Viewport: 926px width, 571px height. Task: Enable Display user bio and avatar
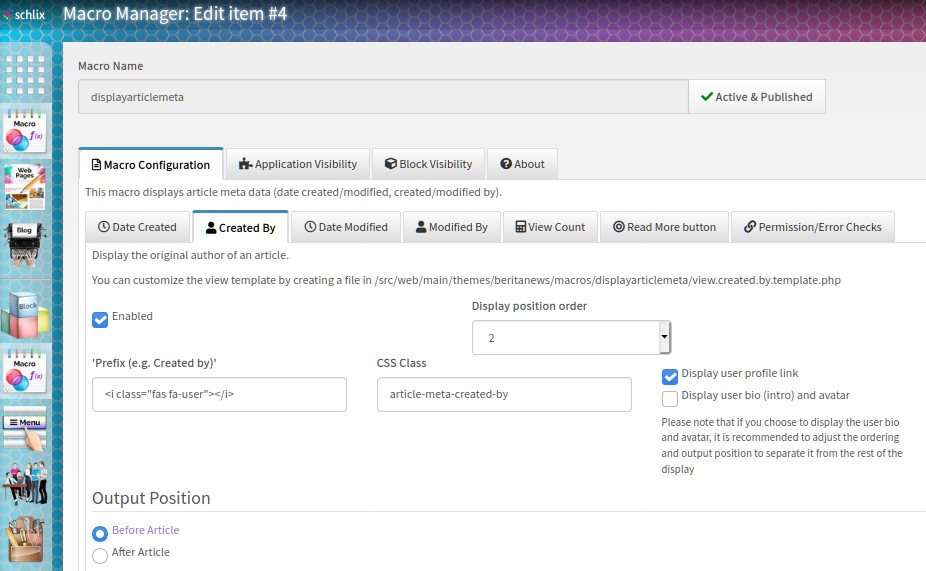pyautogui.click(x=670, y=398)
